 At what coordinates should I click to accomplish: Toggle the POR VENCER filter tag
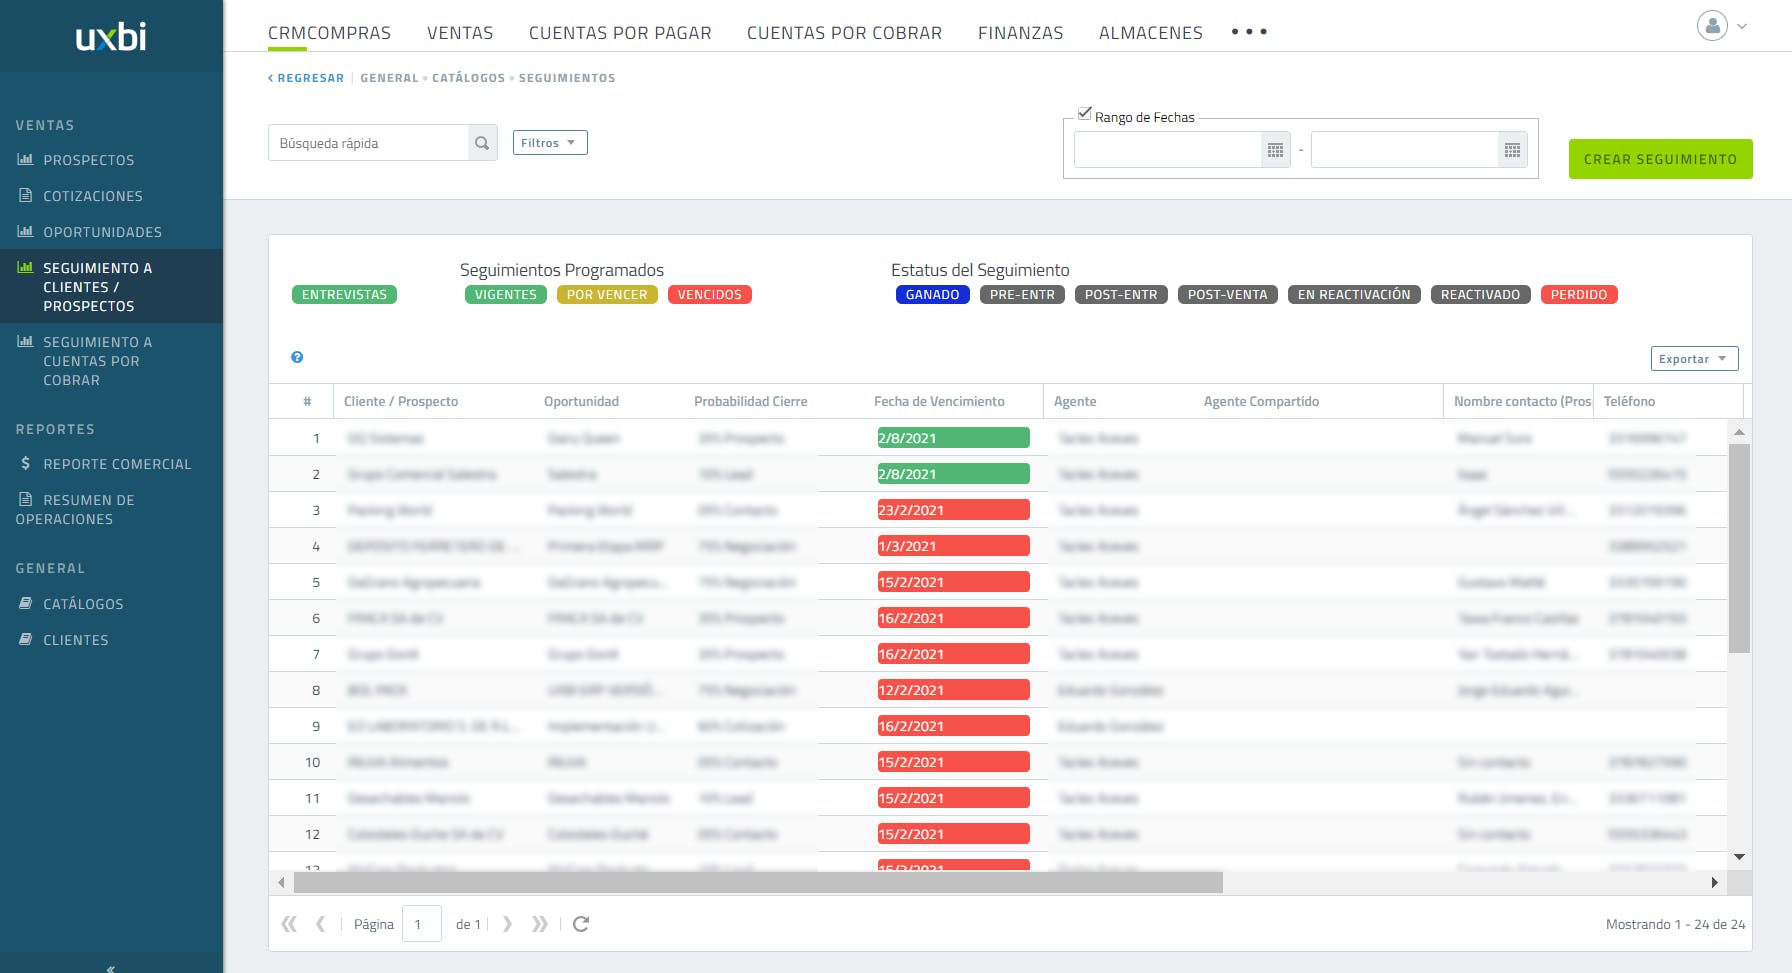pos(607,295)
